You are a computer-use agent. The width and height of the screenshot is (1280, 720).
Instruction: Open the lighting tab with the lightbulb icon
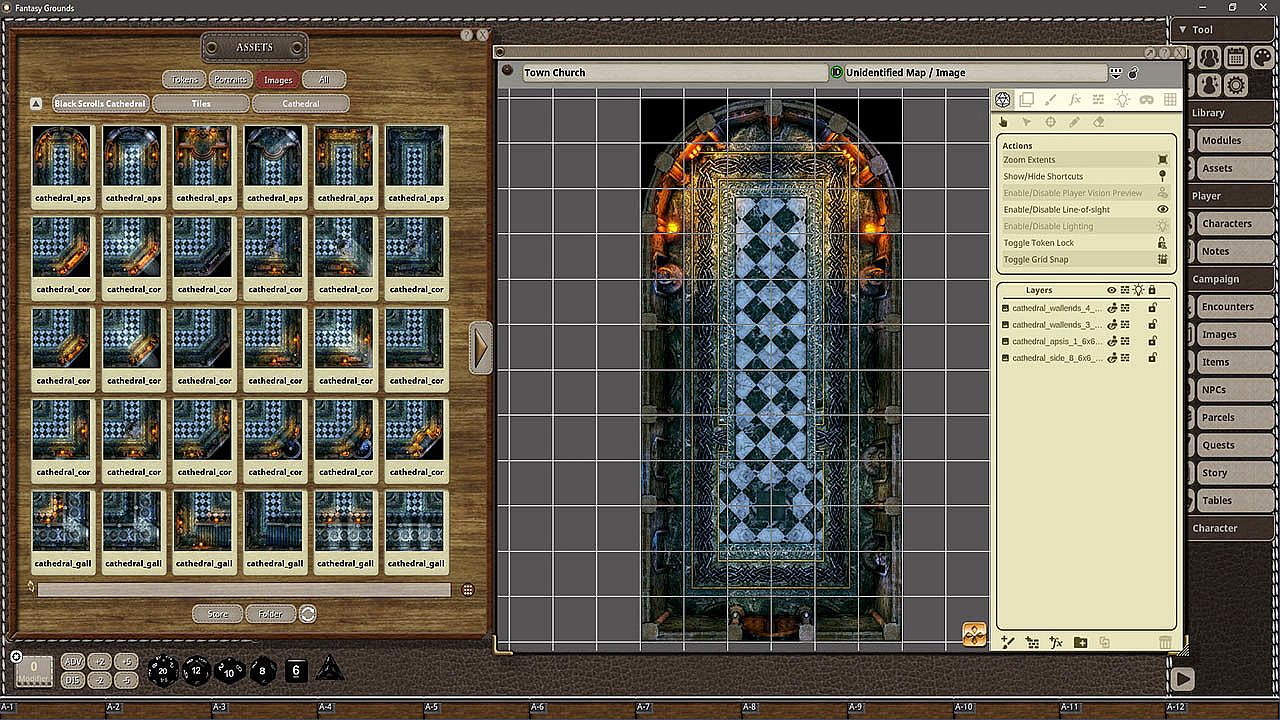(1122, 100)
